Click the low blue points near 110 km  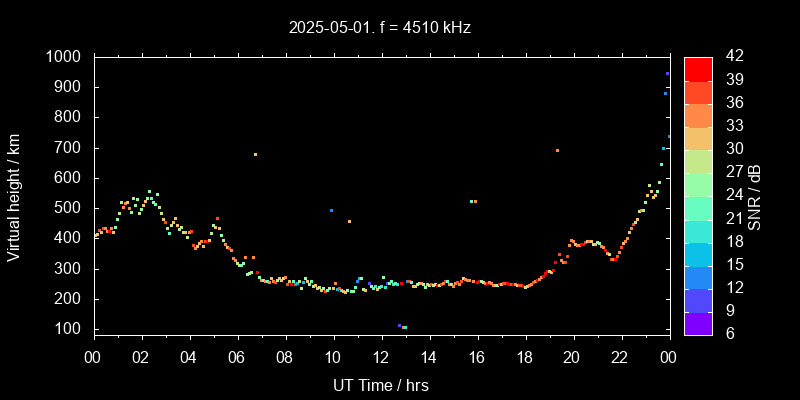click(402, 326)
